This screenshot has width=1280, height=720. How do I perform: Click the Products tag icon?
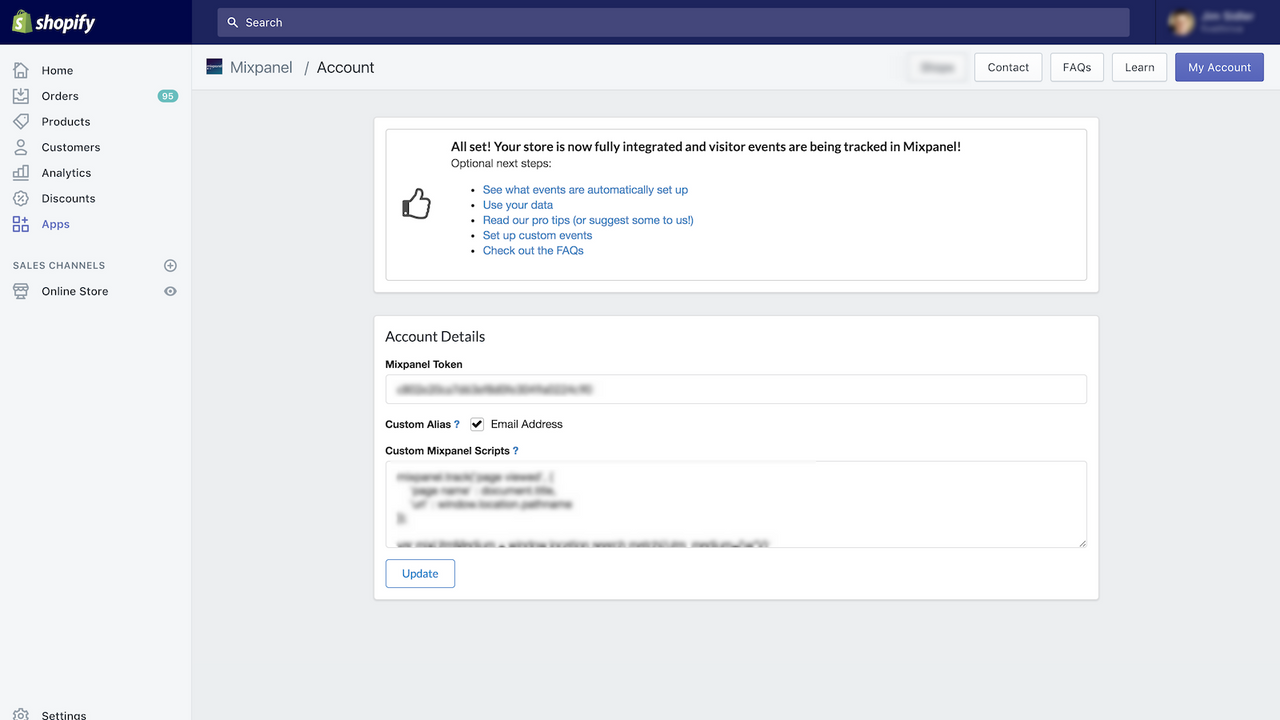point(21,121)
